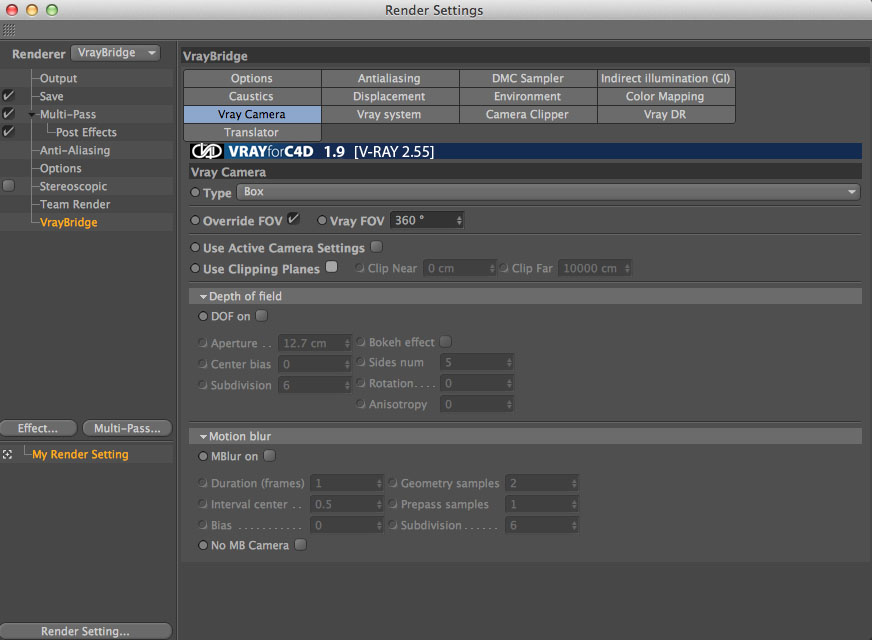Check the No MB Camera checkbox
The width and height of the screenshot is (872, 640).
[300, 544]
